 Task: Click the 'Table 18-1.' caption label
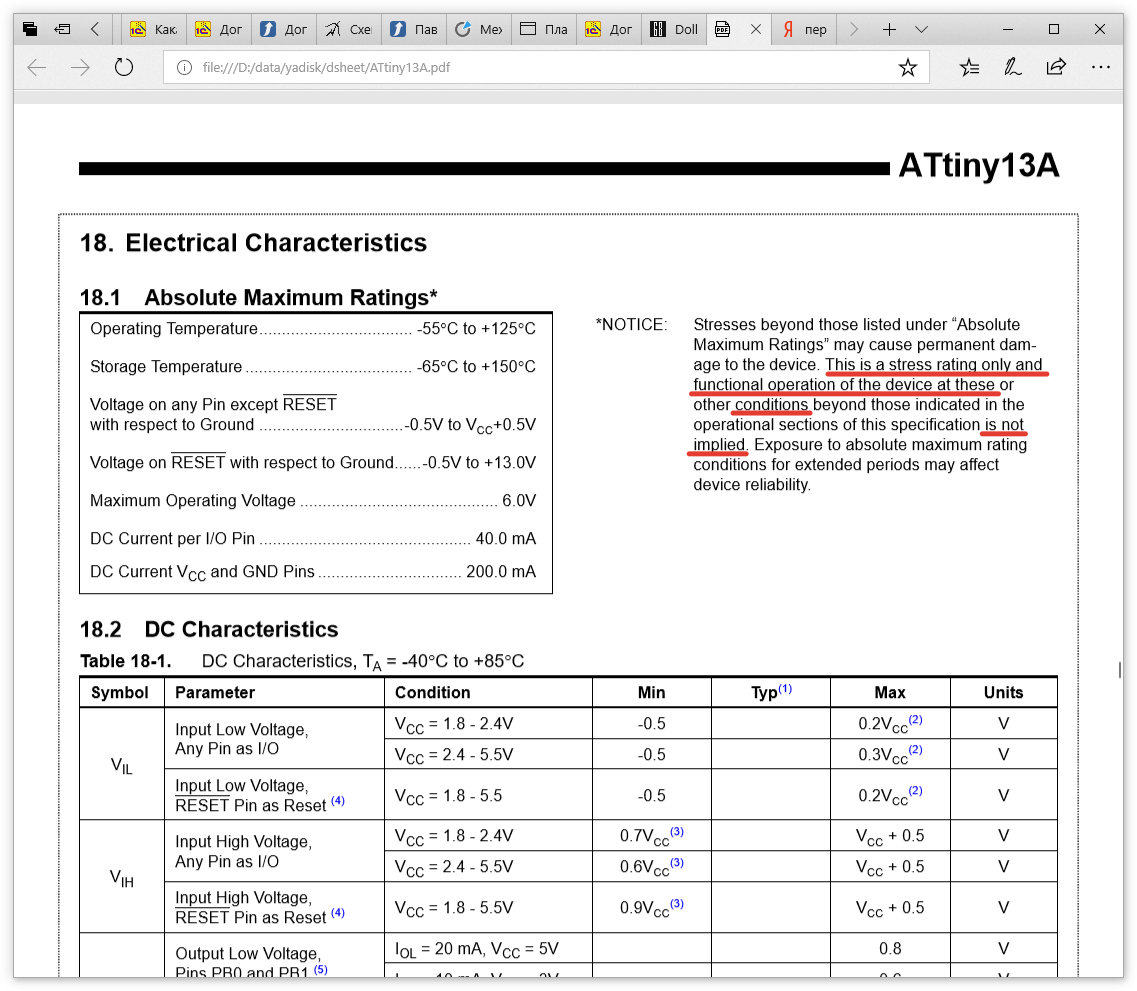(x=125, y=661)
